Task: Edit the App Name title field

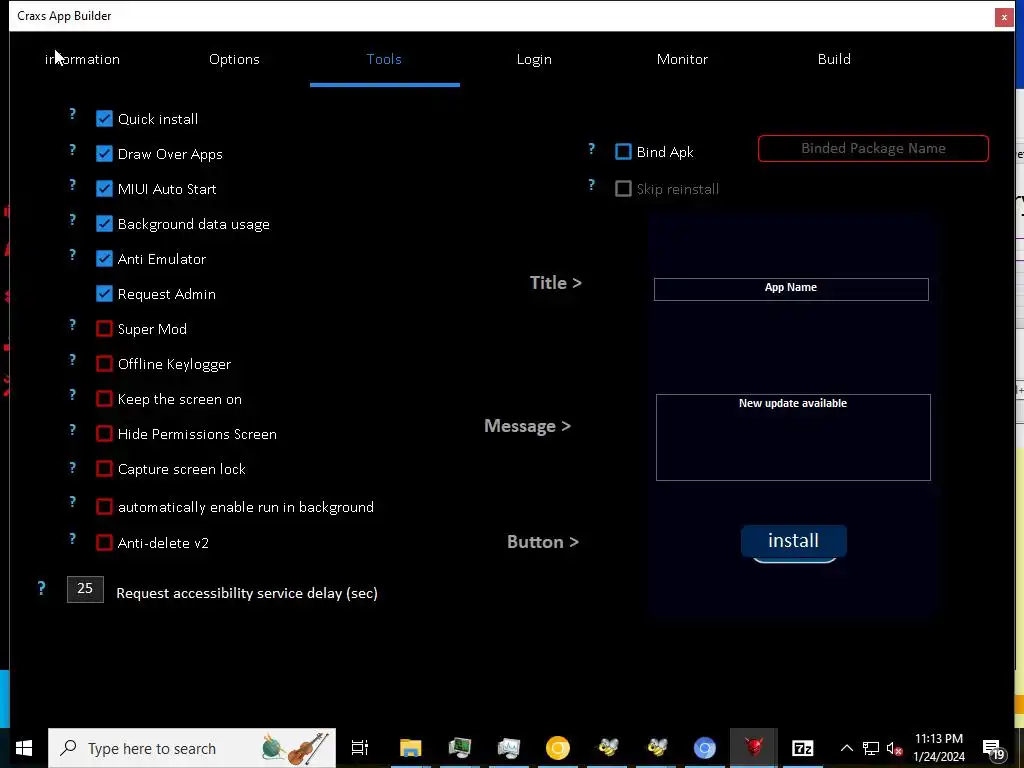Action: coord(791,289)
